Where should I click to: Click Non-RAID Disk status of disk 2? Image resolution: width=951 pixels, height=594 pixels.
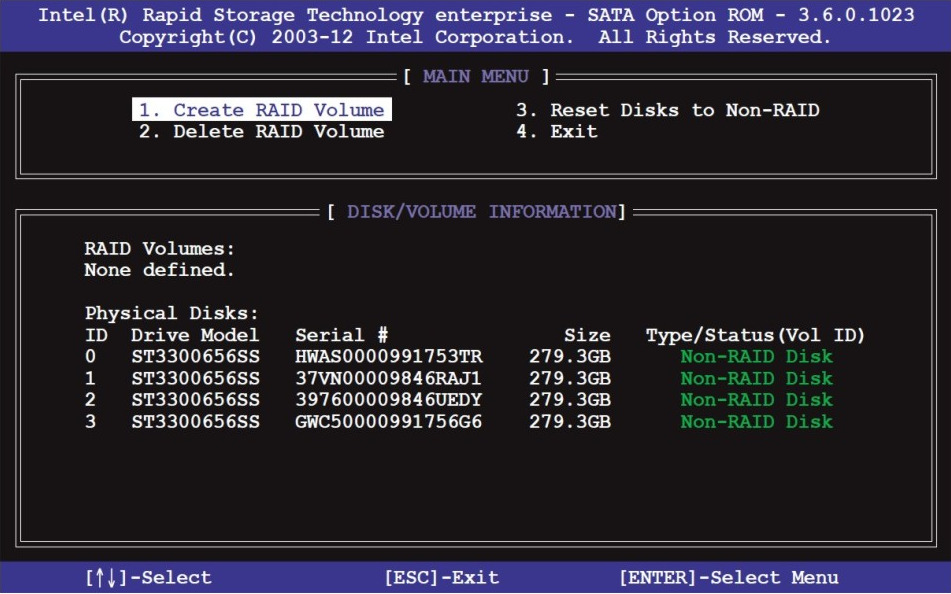(x=756, y=400)
